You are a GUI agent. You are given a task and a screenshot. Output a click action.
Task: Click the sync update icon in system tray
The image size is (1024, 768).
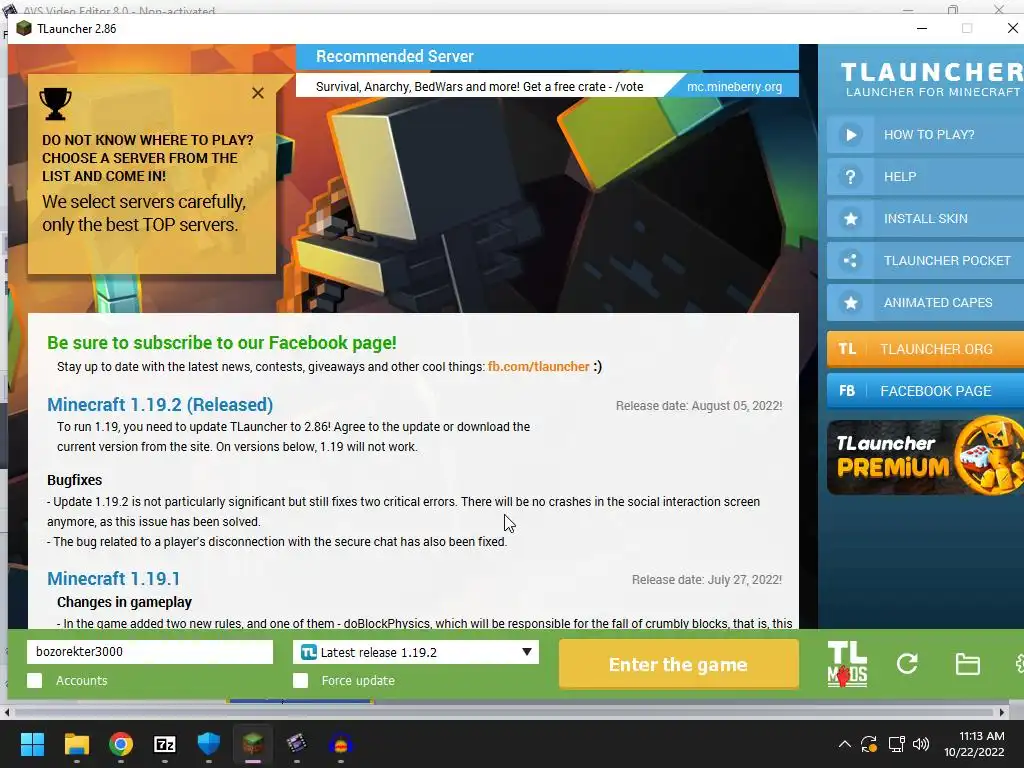point(869,744)
